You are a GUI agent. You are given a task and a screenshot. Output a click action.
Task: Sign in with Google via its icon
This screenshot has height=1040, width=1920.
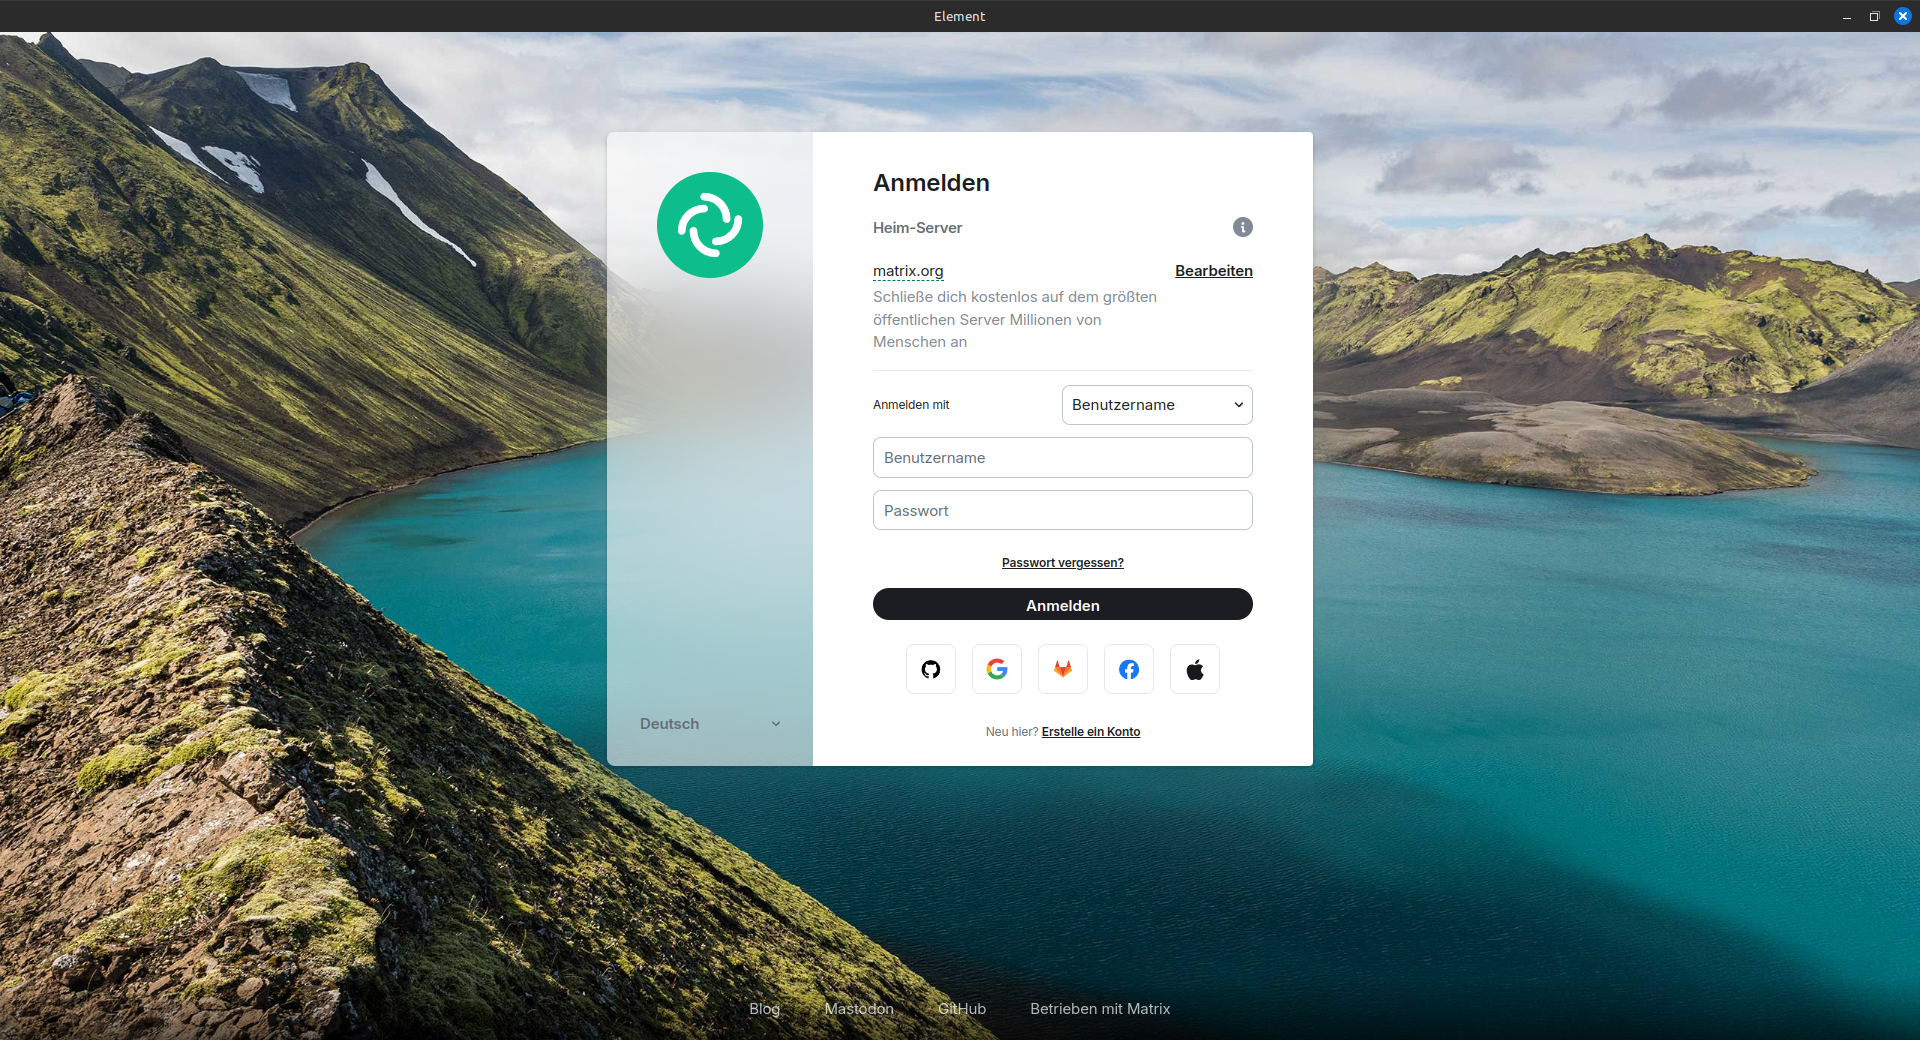[996, 669]
